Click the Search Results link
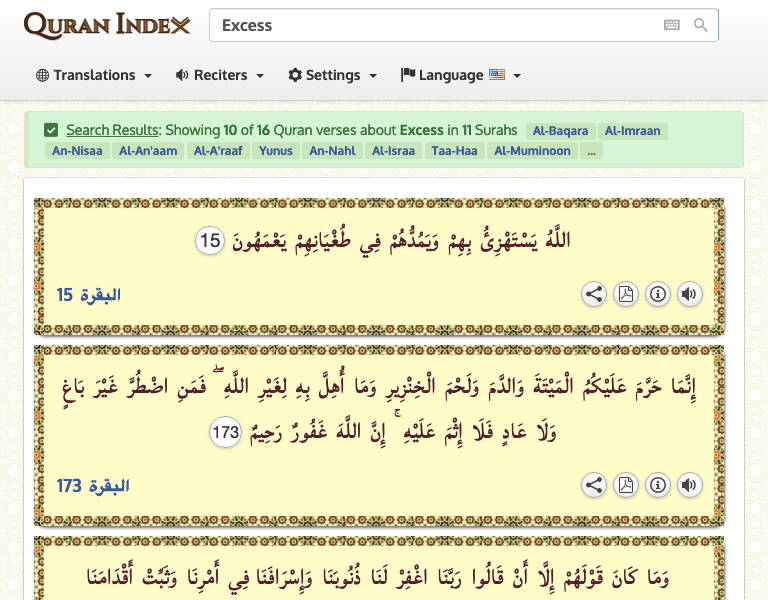The image size is (768, 600). coord(112,130)
